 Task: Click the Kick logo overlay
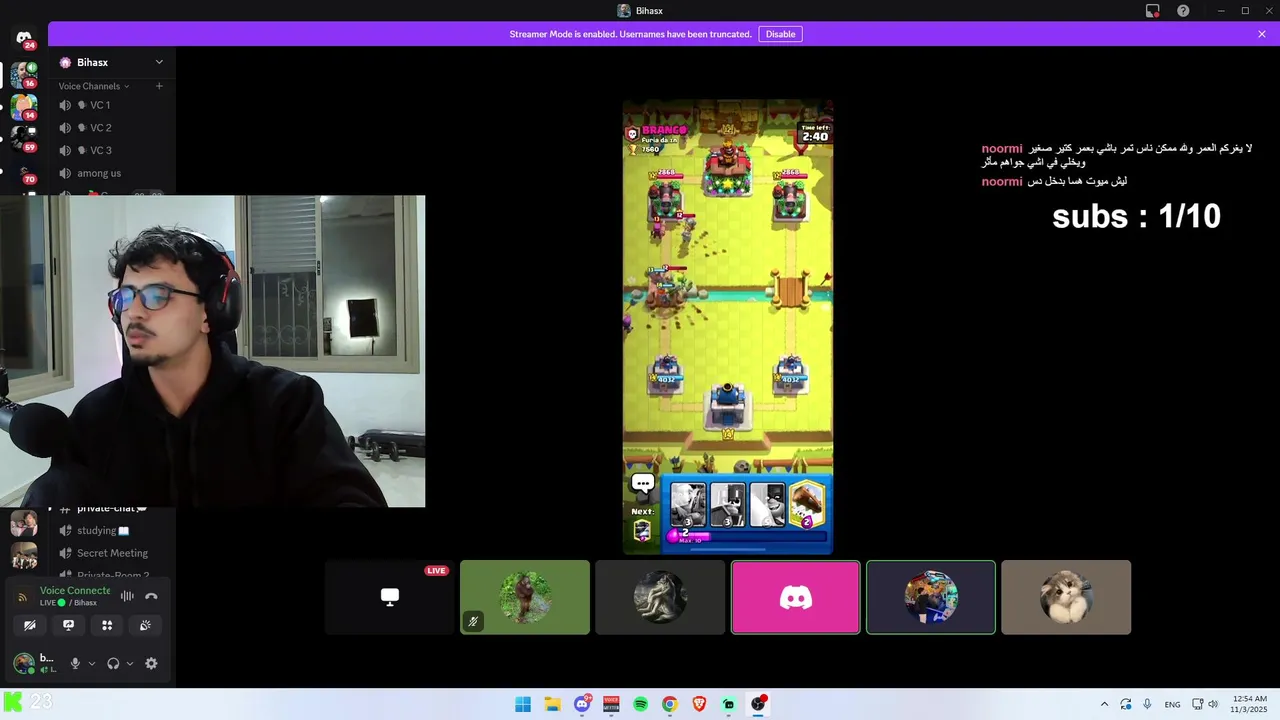click(x=13, y=702)
